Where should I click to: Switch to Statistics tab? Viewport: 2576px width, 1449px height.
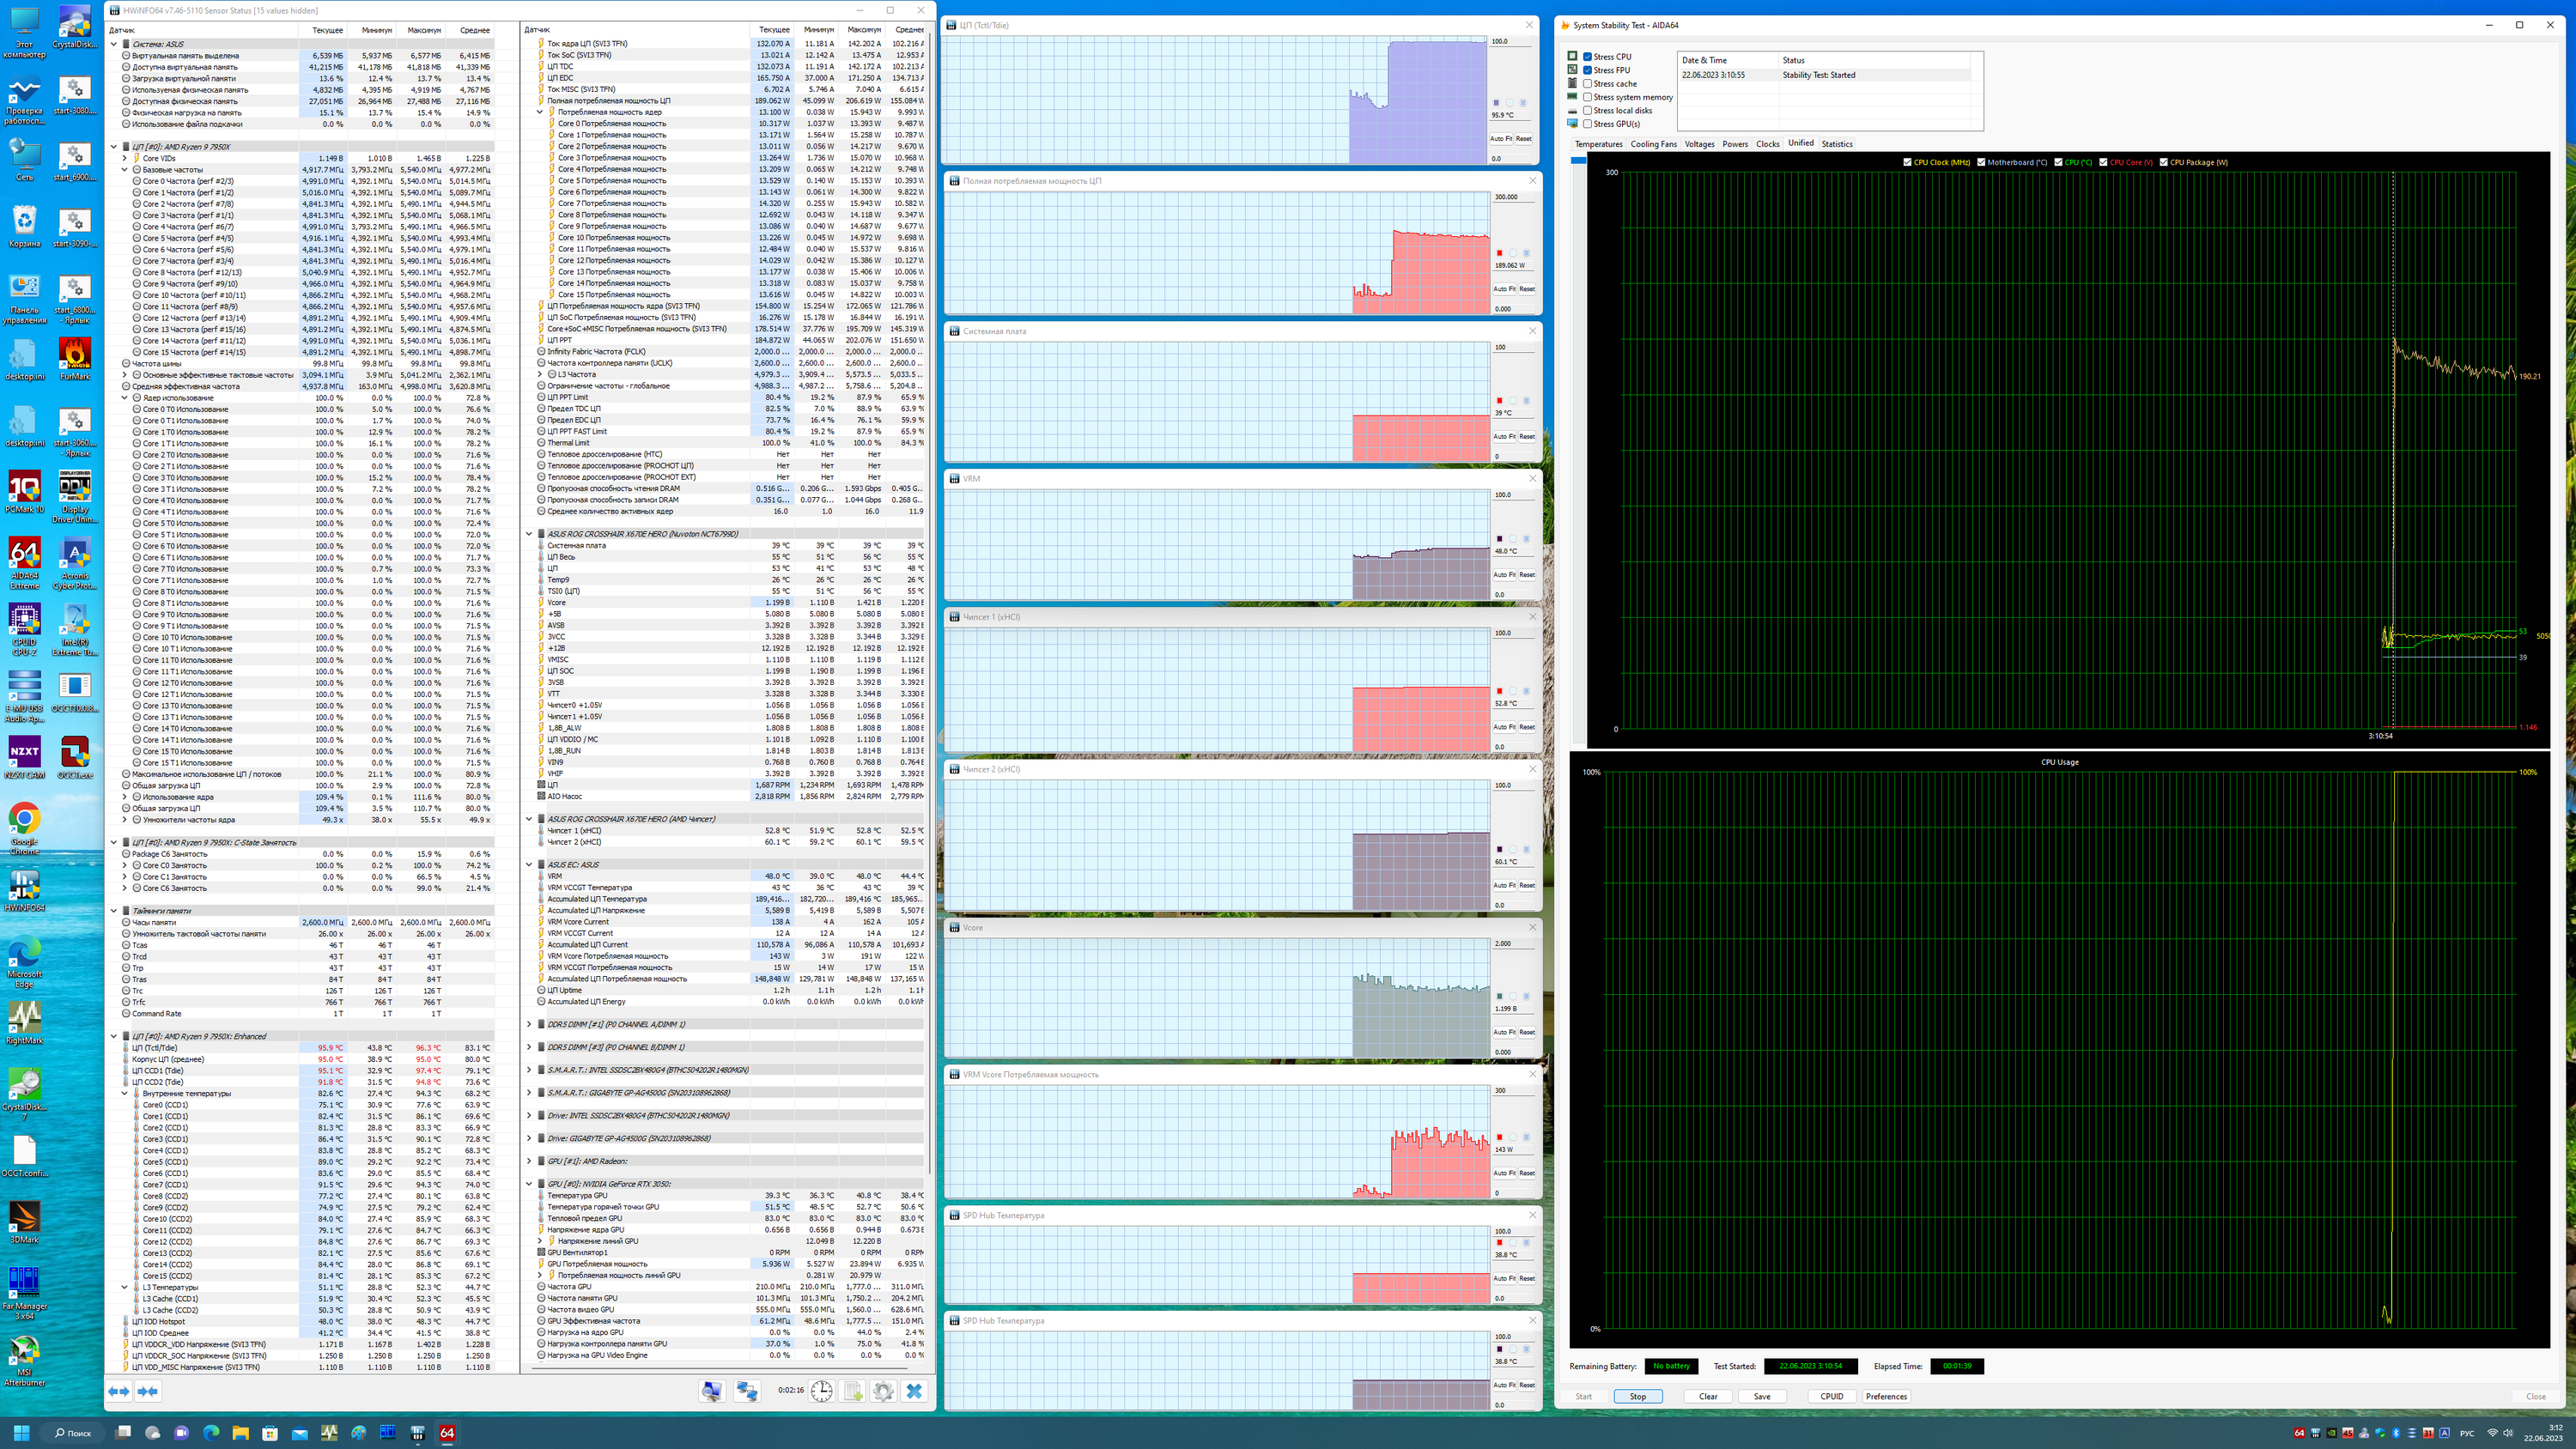coord(1837,144)
